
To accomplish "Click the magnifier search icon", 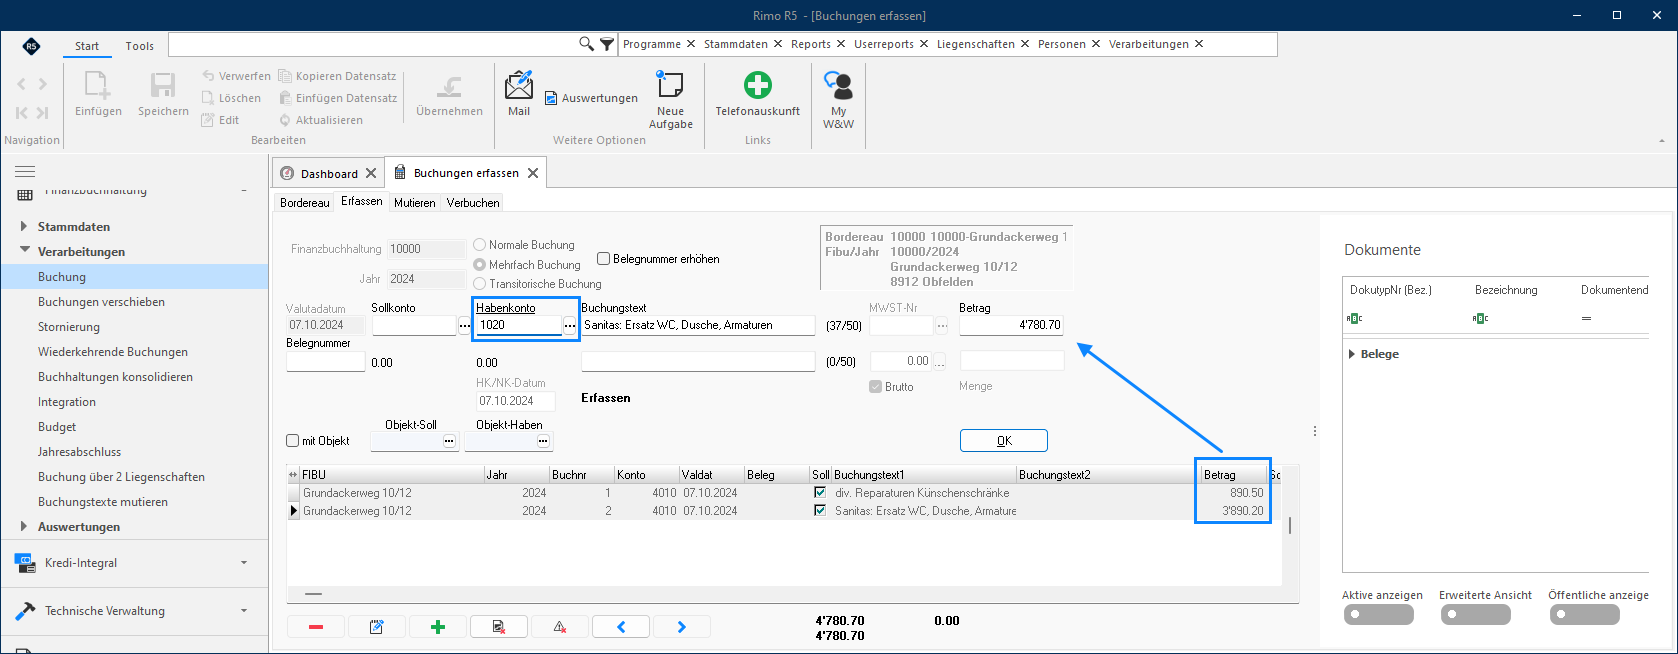I will 587,44.
